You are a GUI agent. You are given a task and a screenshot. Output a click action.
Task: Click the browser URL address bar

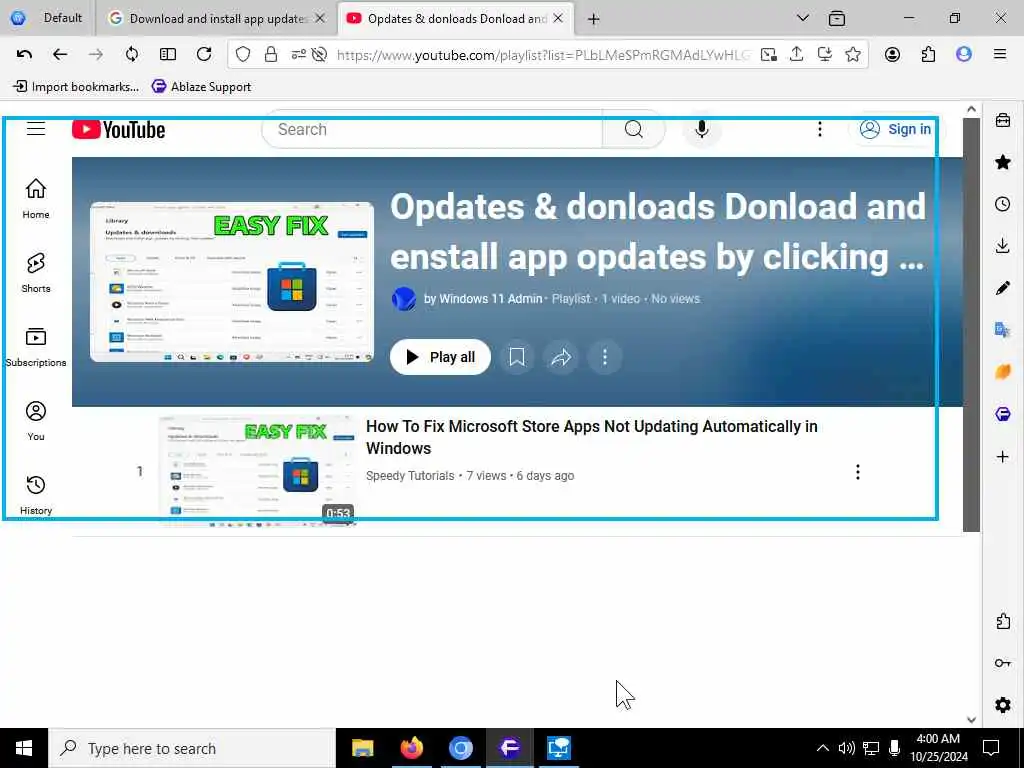click(x=542, y=55)
